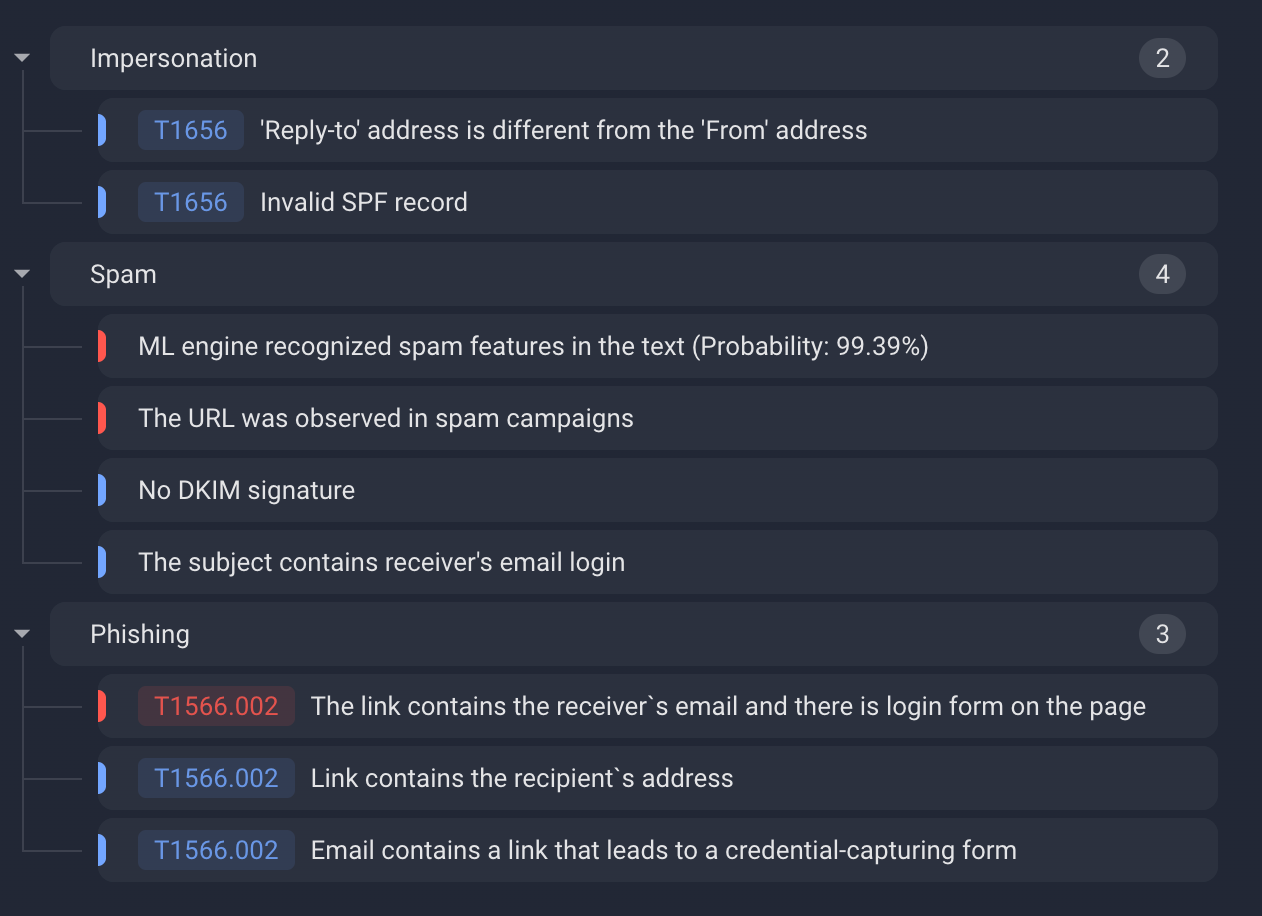Image resolution: width=1262 pixels, height=916 pixels.
Task: Click the Phishing count badge showing 3
Action: (1162, 634)
